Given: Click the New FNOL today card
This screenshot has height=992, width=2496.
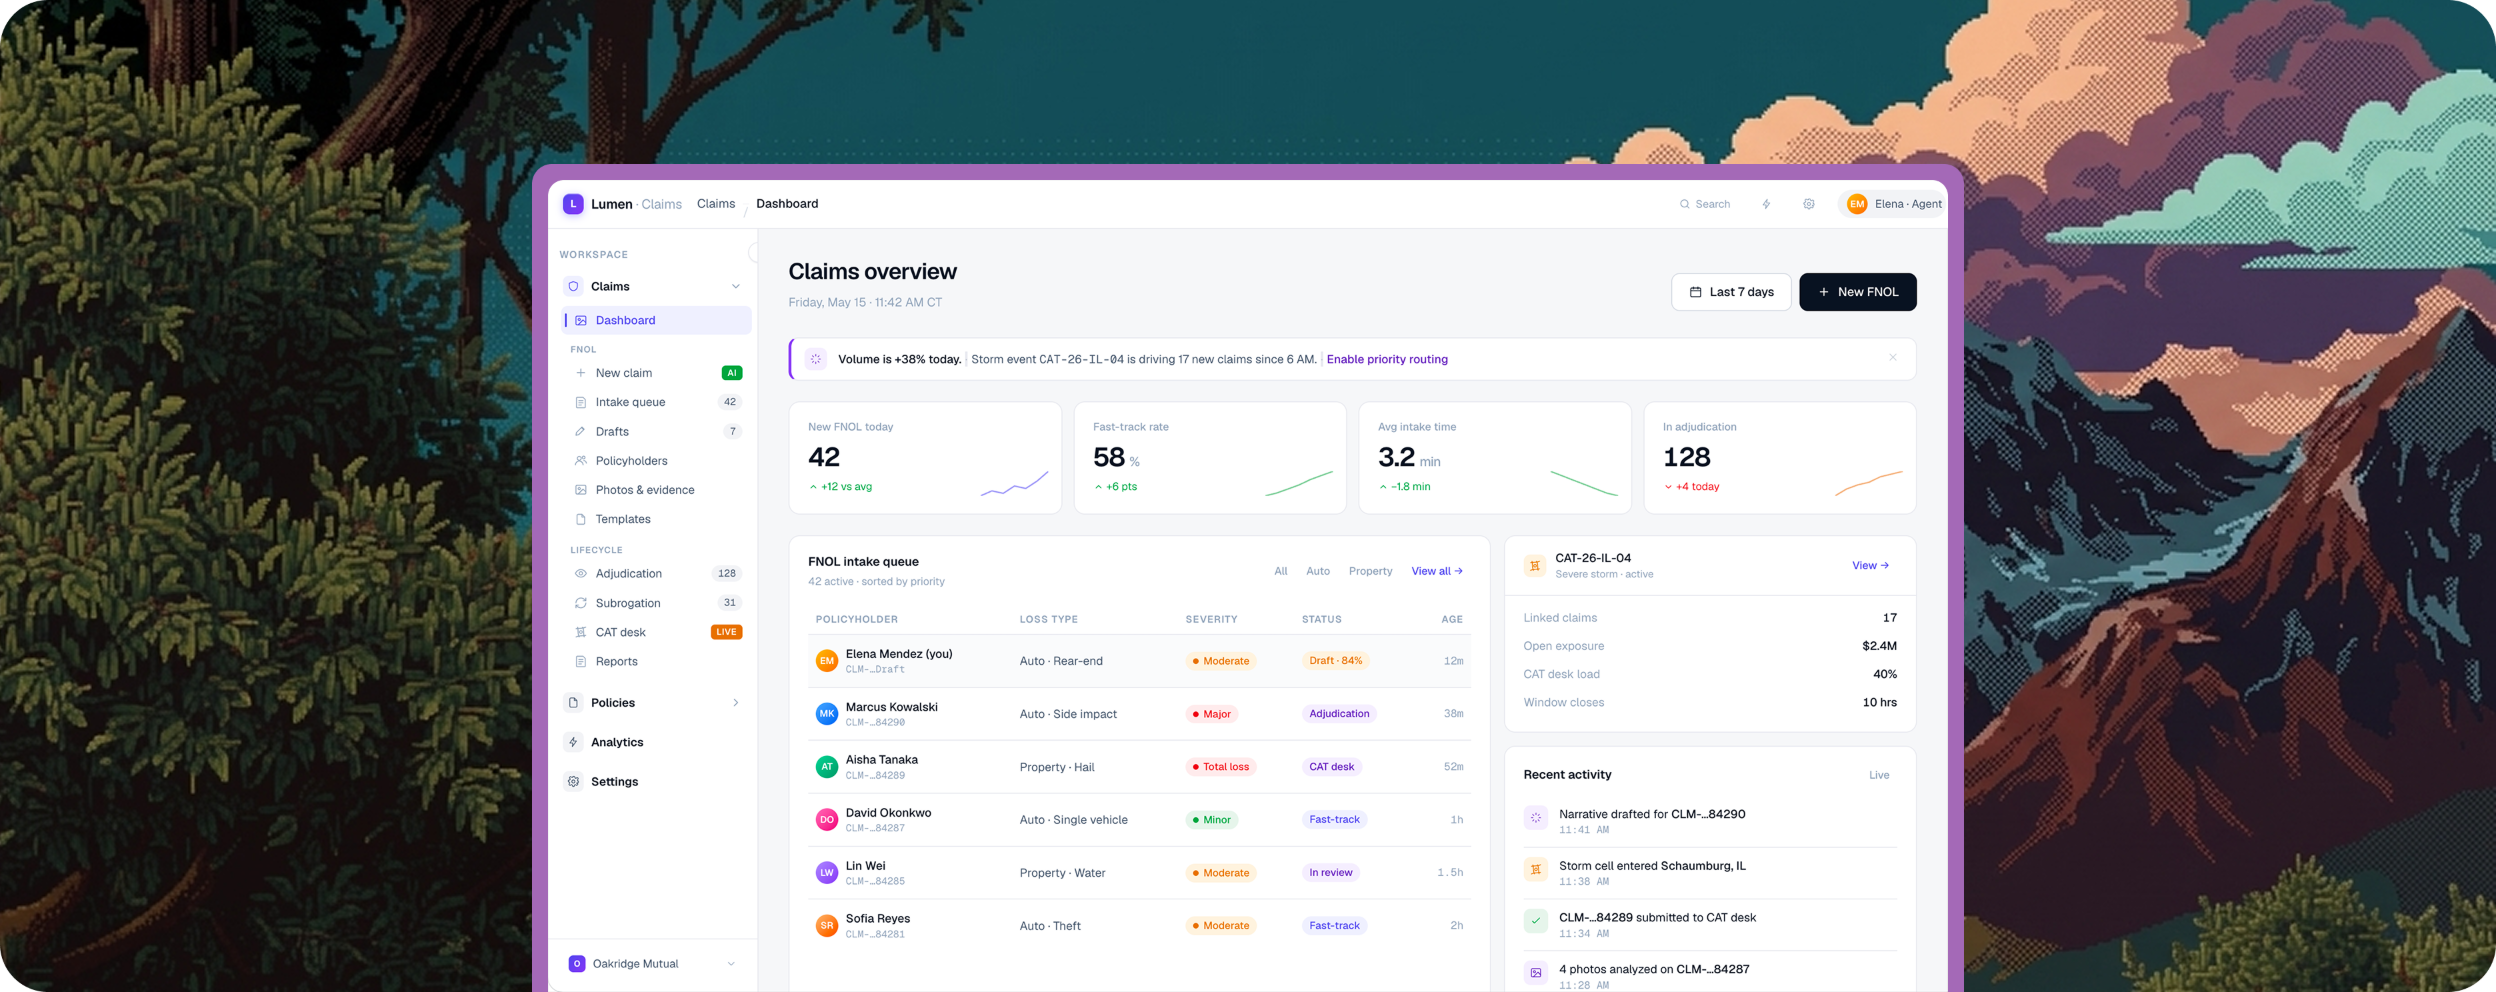Looking at the screenshot, I should 925,458.
